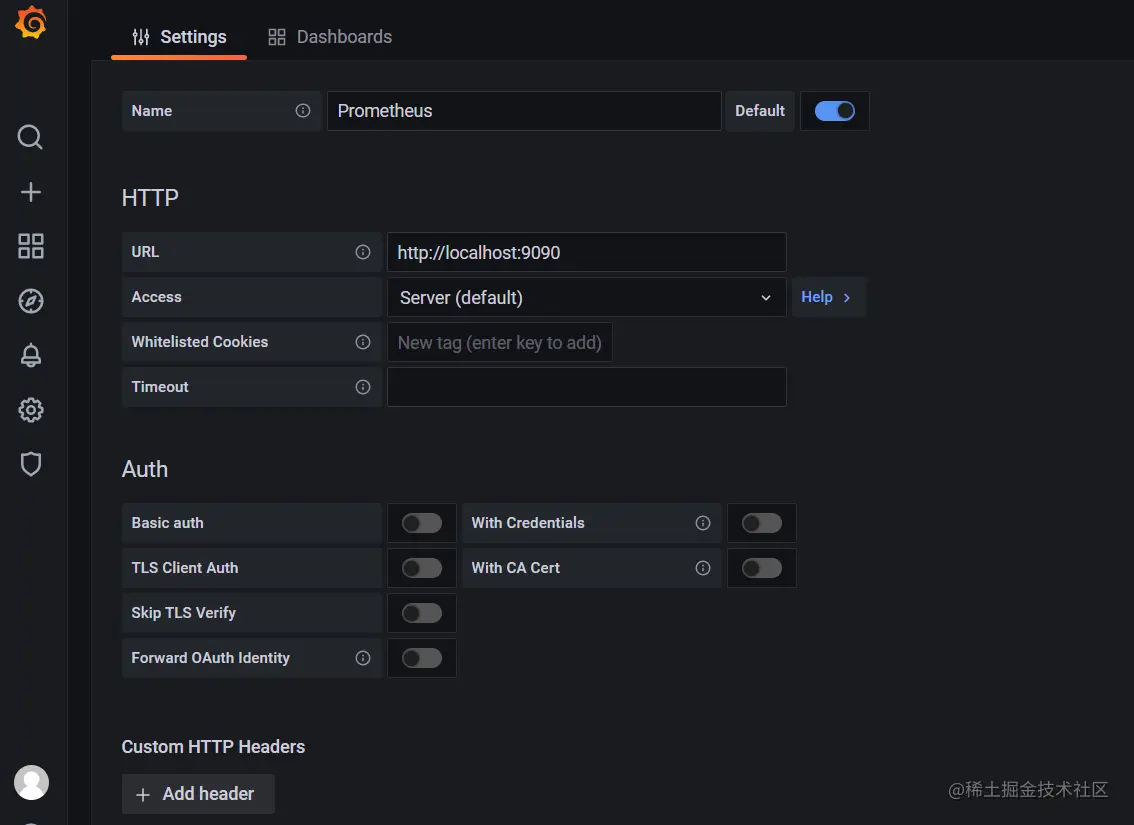The image size is (1134, 825).
Task: Click the user avatar icon
Action: coord(31,782)
